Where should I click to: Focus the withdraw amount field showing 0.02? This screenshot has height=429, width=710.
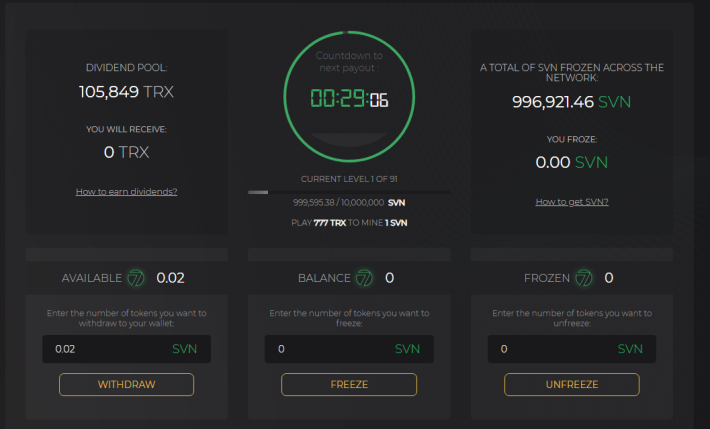[x=126, y=349]
